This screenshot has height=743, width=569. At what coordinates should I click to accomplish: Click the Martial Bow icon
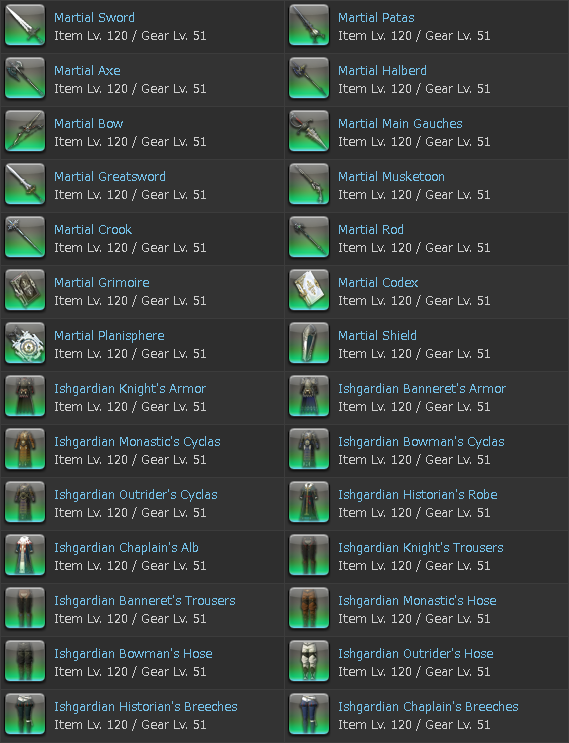(x=25, y=131)
